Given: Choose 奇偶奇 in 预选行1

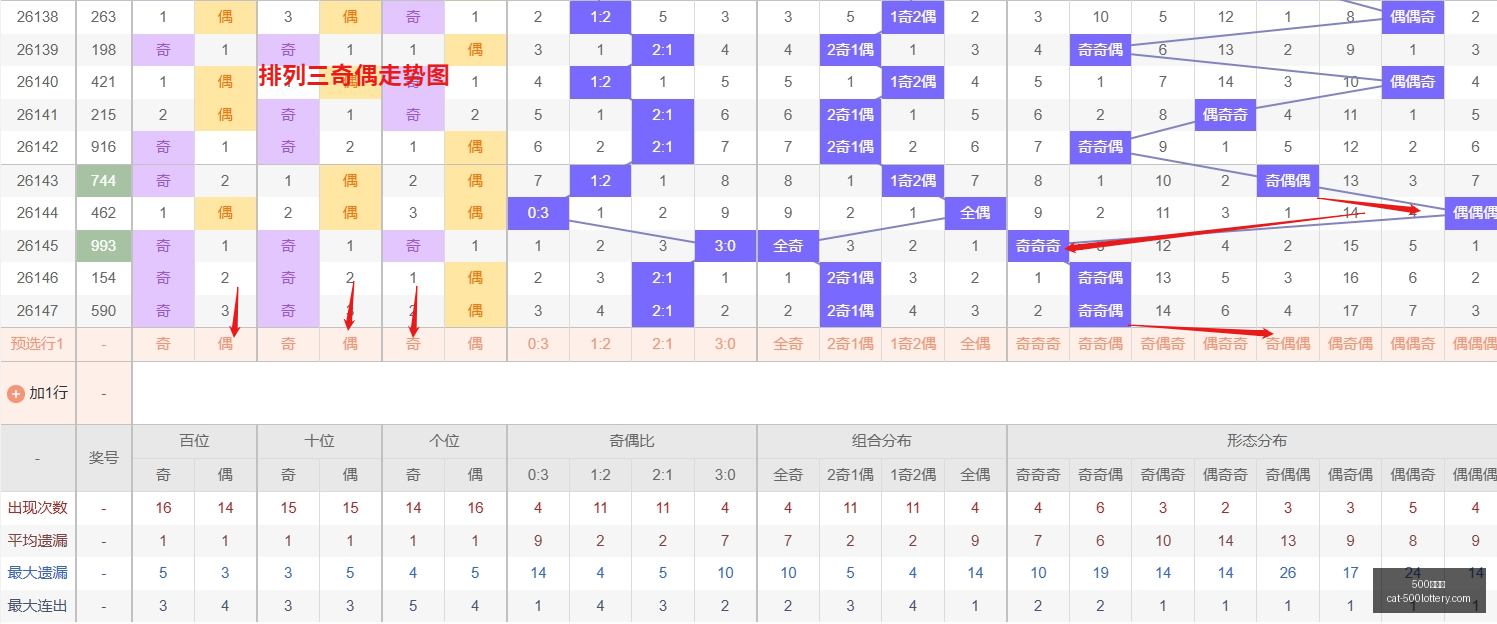Looking at the screenshot, I should [1163, 344].
